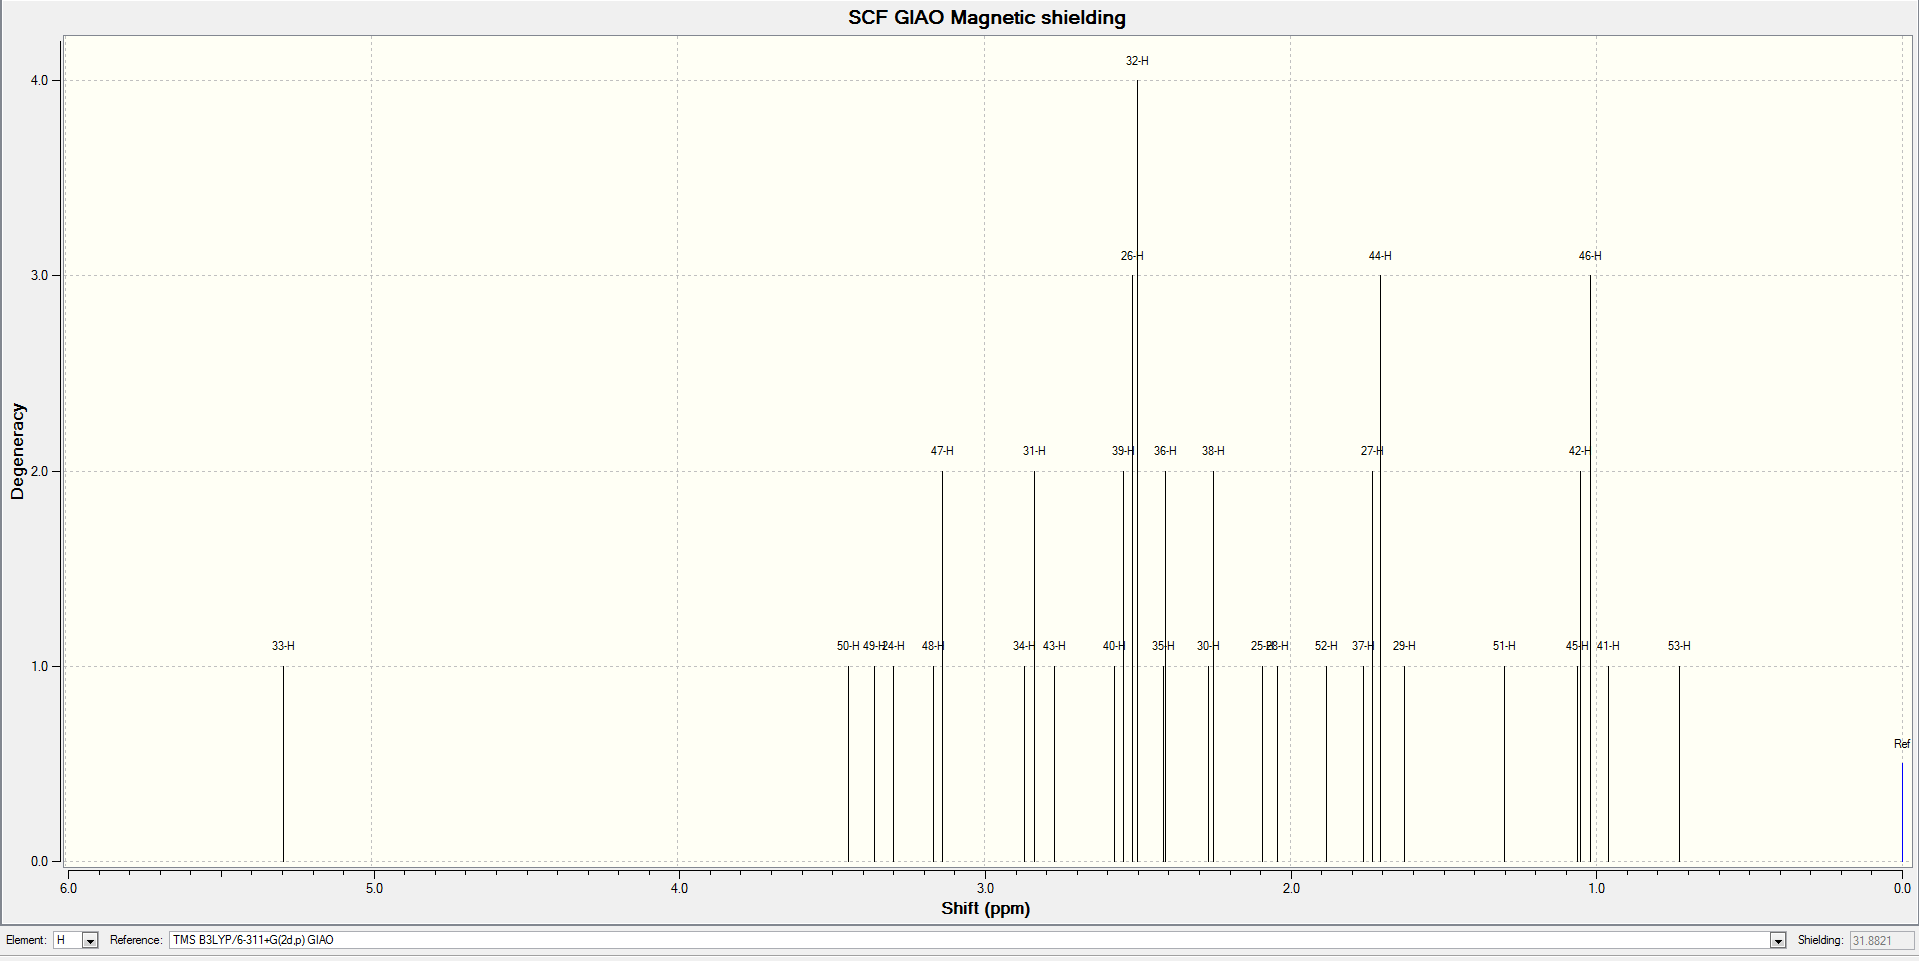The width and height of the screenshot is (1919, 961).
Task: Select the 37-H peak label
Action: pyautogui.click(x=1363, y=646)
